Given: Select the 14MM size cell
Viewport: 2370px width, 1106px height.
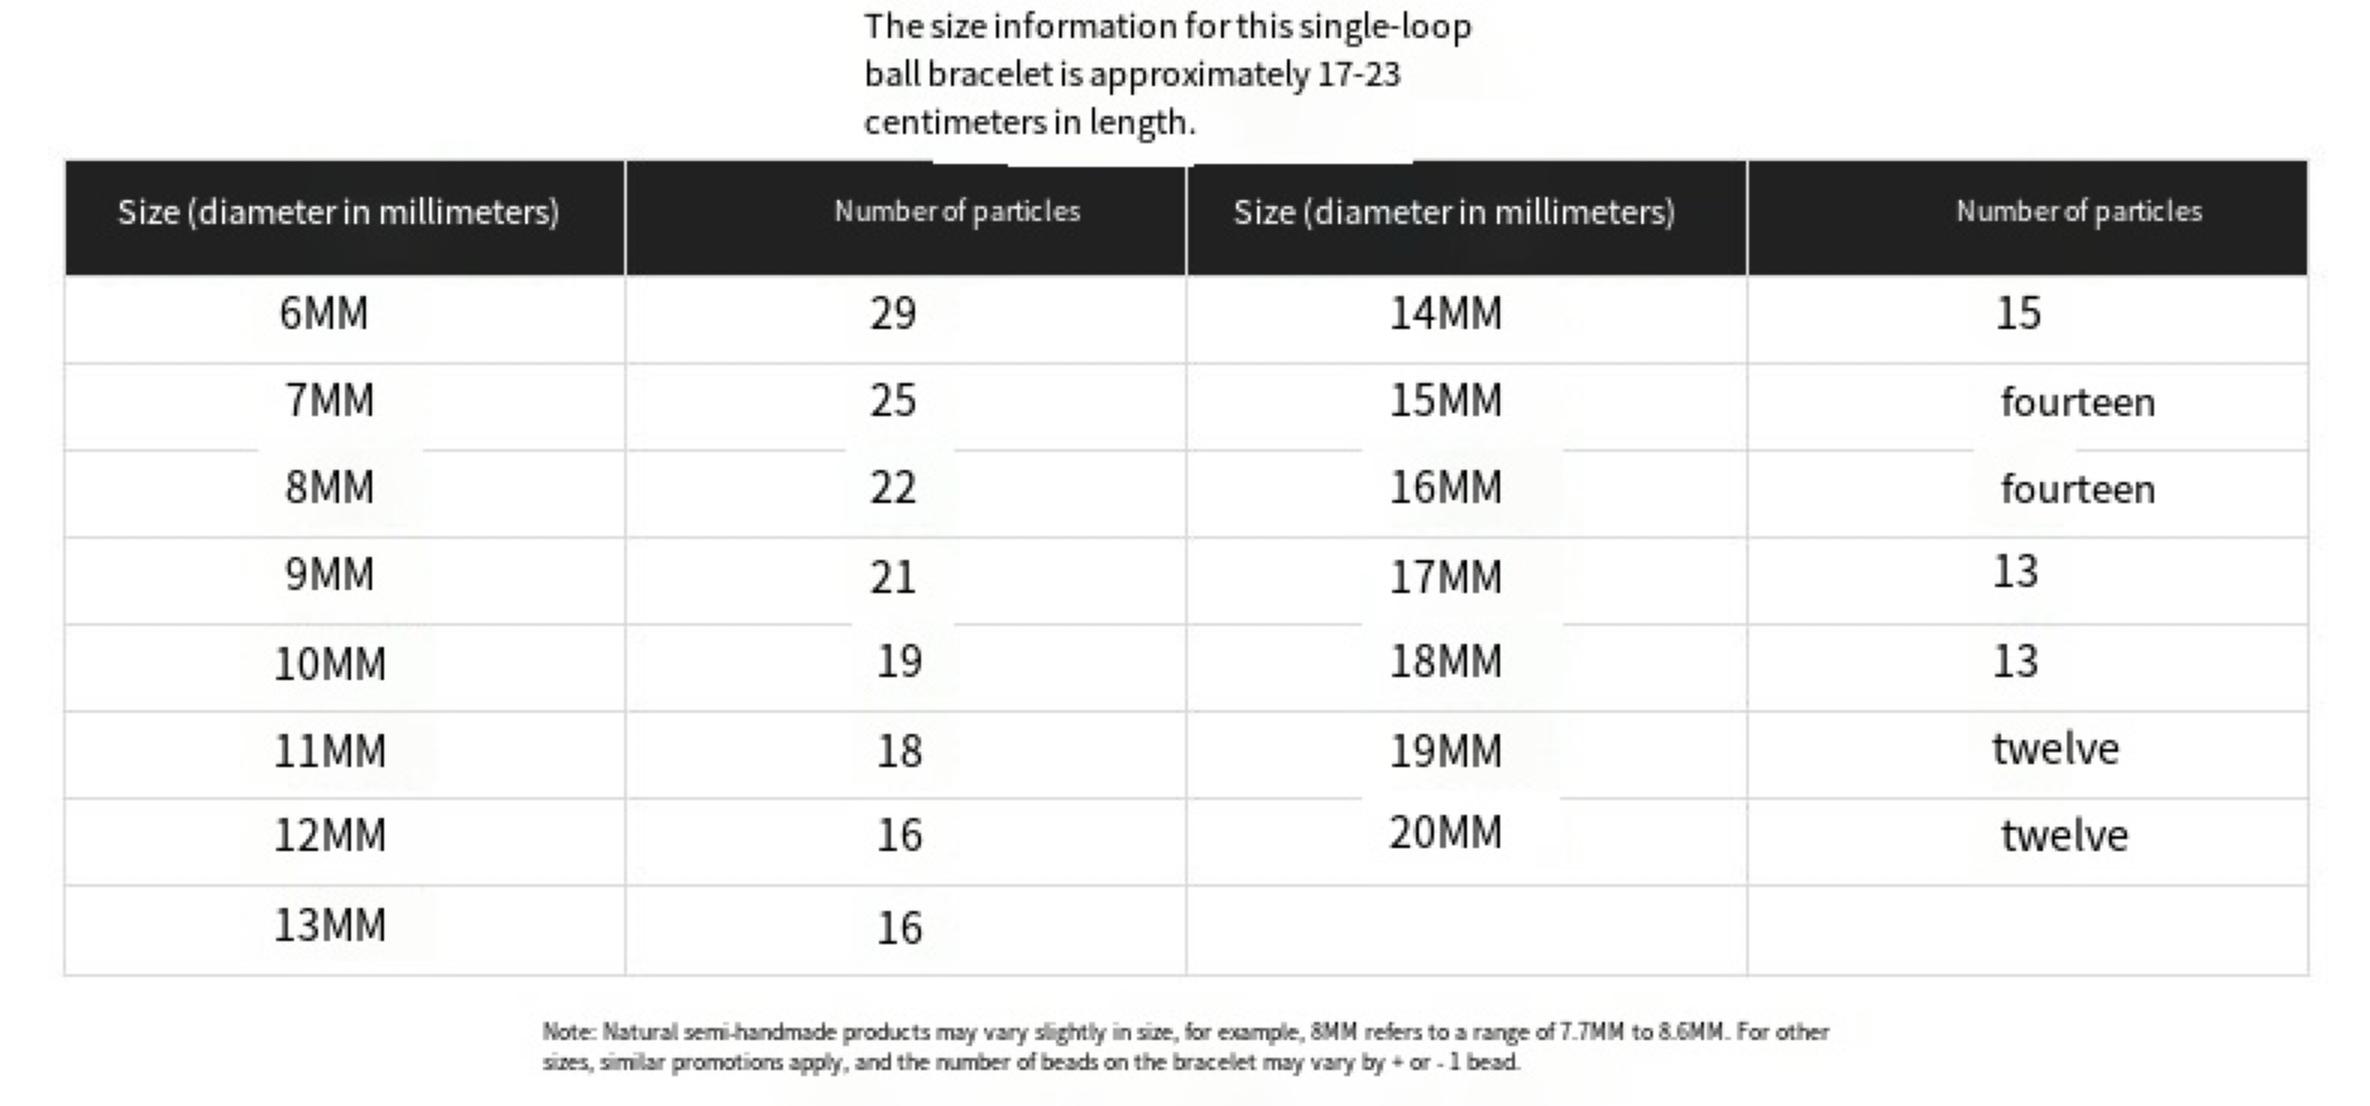Looking at the screenshot, I should [1445, 314].
